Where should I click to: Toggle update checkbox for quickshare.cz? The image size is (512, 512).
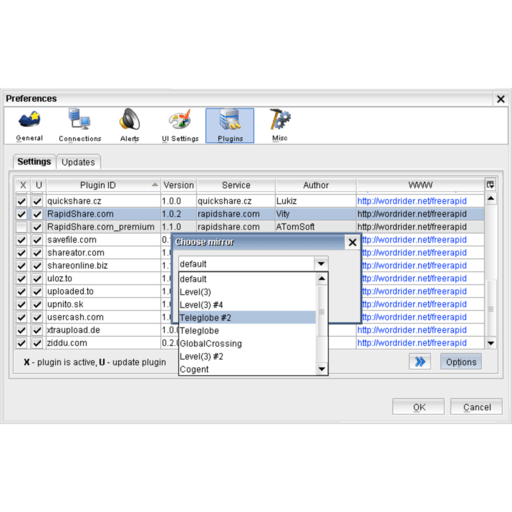click(x=37, y=201)
